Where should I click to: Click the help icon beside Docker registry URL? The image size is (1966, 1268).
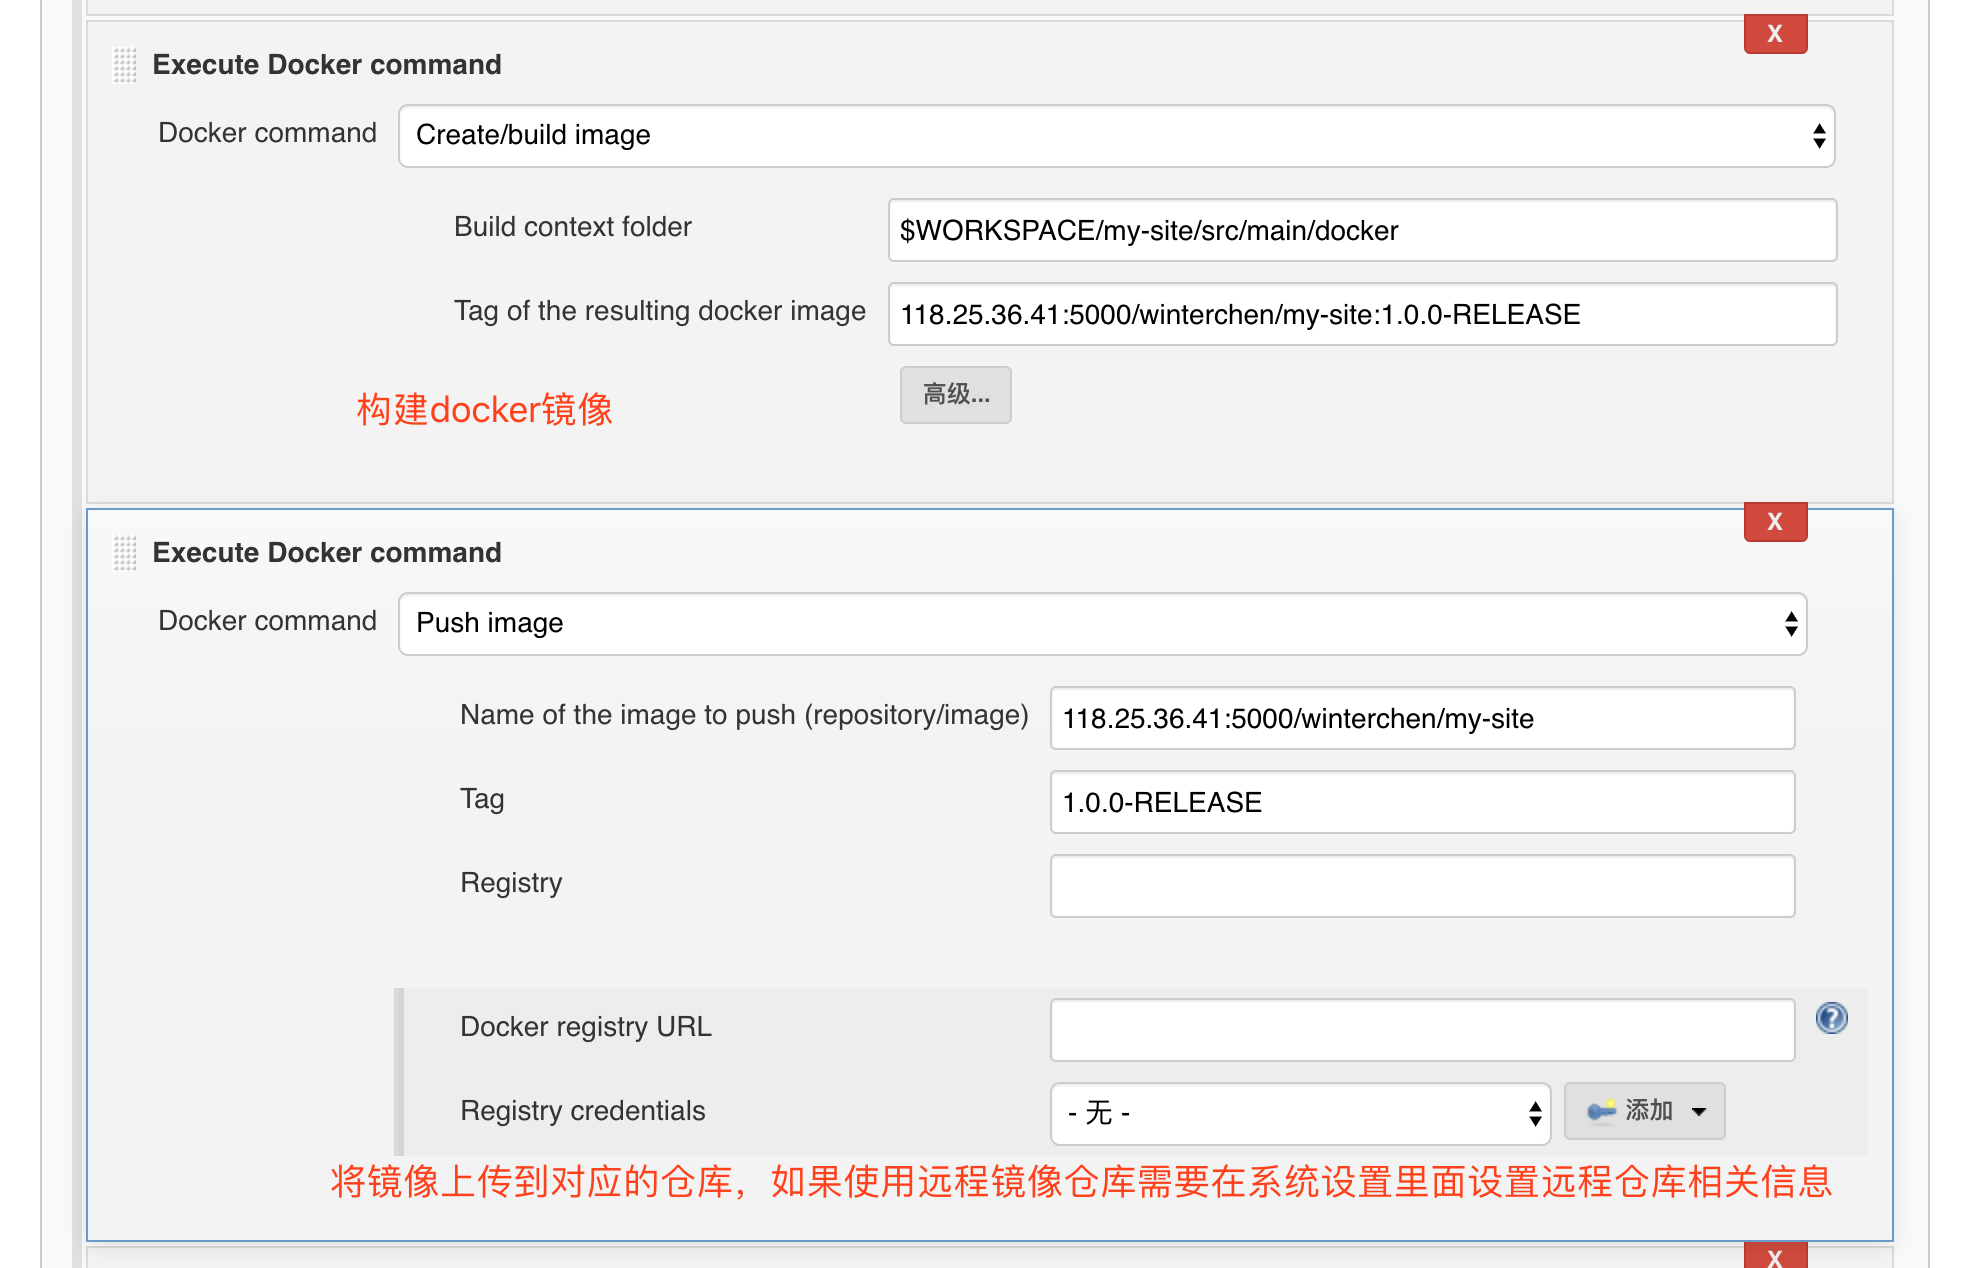[1831, 1018]
